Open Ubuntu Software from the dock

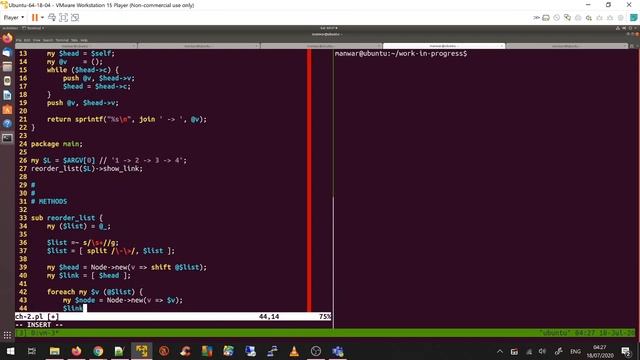pyautogui.click(x=7, y=109)
